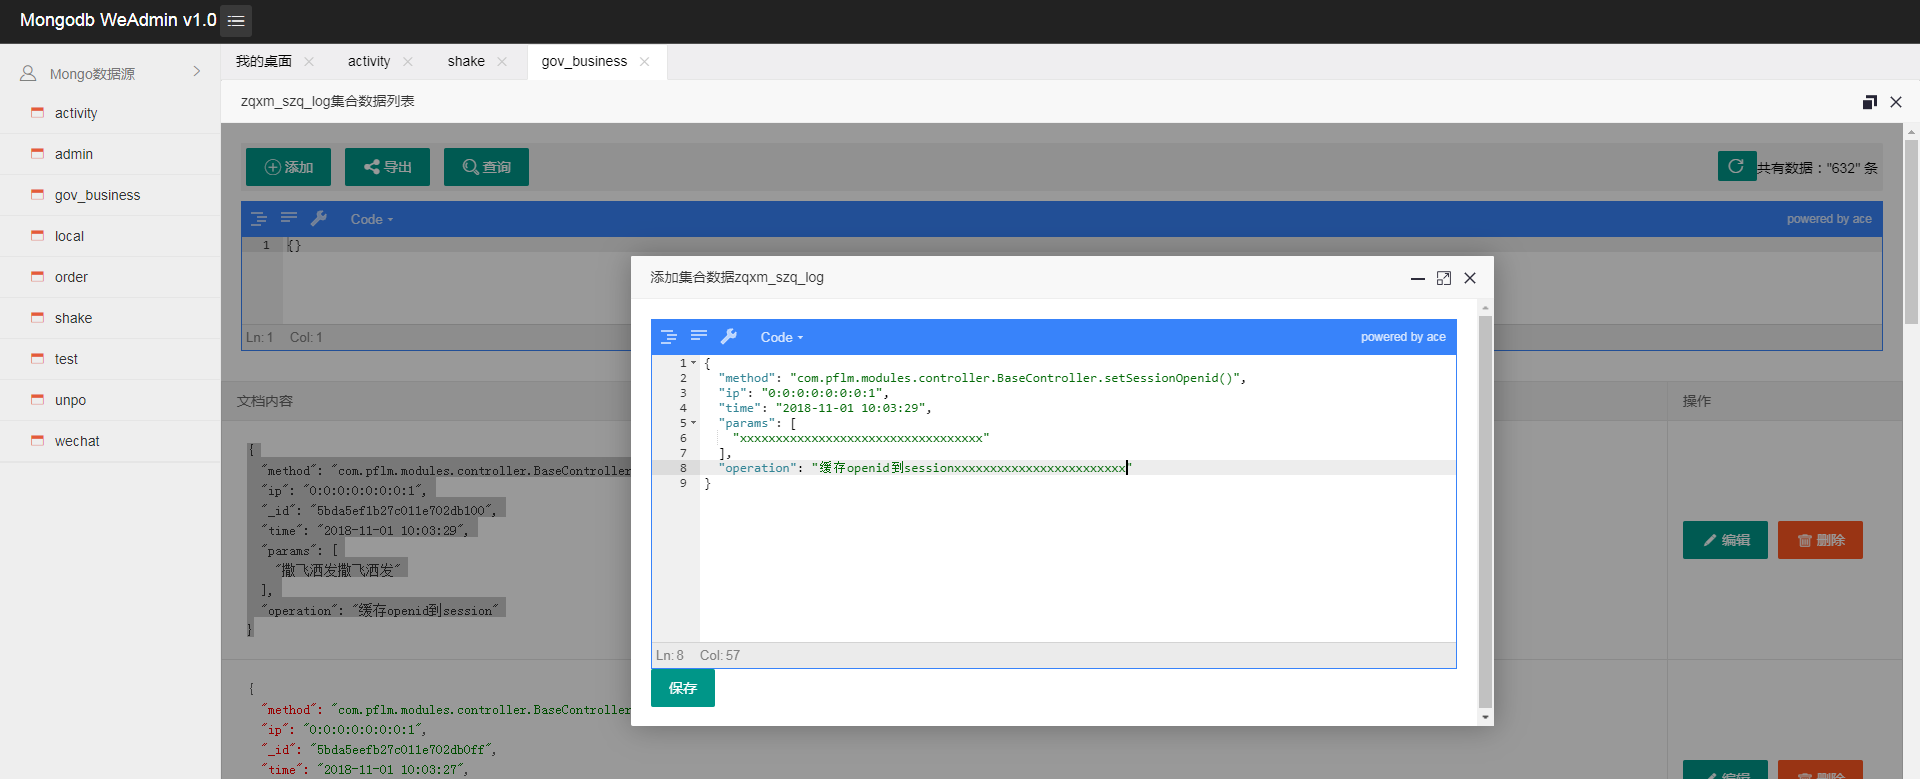Compact JSON in the add-data dialog editor
1920x779 pixels.
(699, 336)
